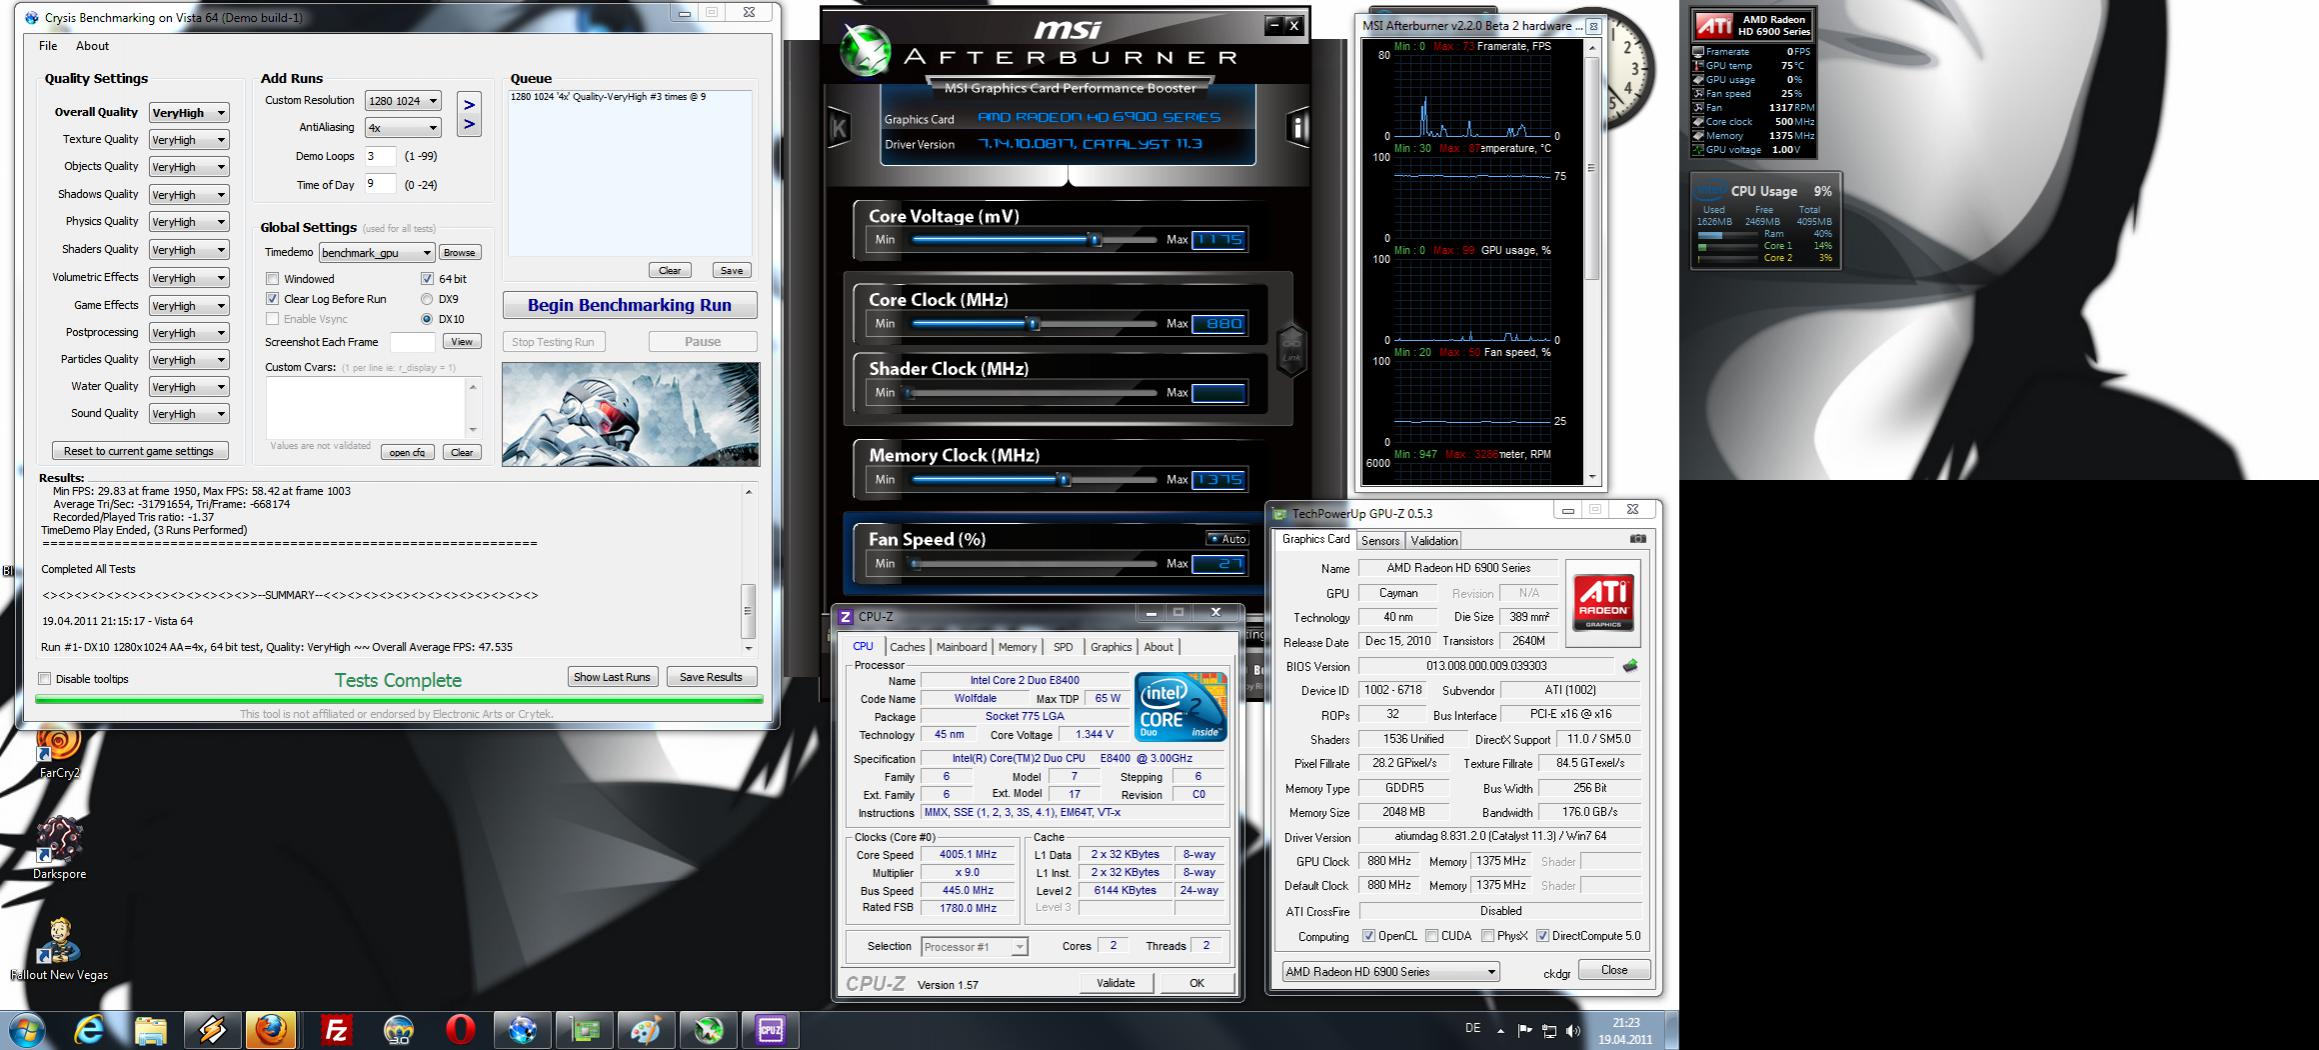Screen dimensions: 2319x1050
Task: Save BIOS using the GPU-Z chip icon
Action: 1630,666
